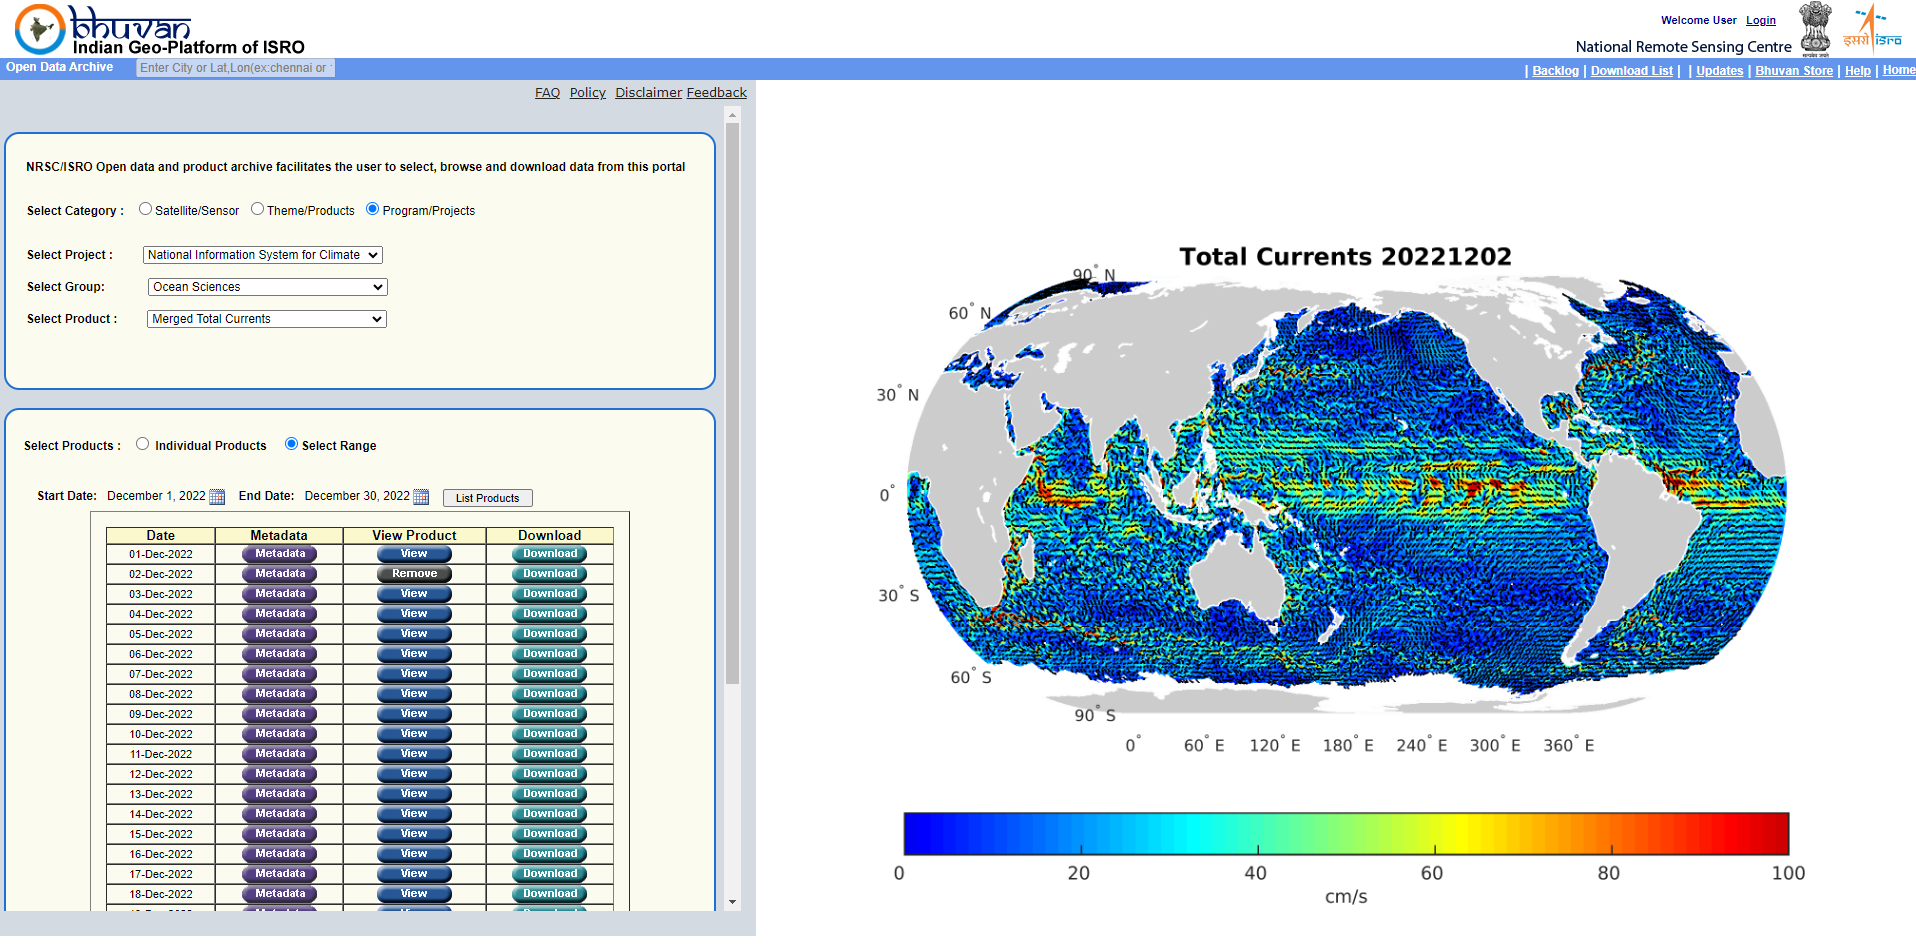Open the Help menu link
1916x949 pixels.
(x=1857, y=71)
